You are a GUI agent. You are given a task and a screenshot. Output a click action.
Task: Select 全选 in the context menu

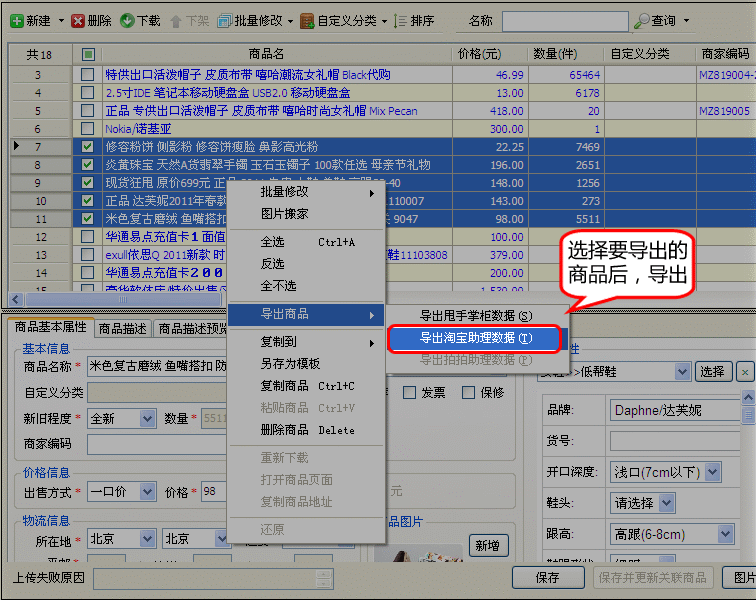pyautogui.click(x=306, y=242)
